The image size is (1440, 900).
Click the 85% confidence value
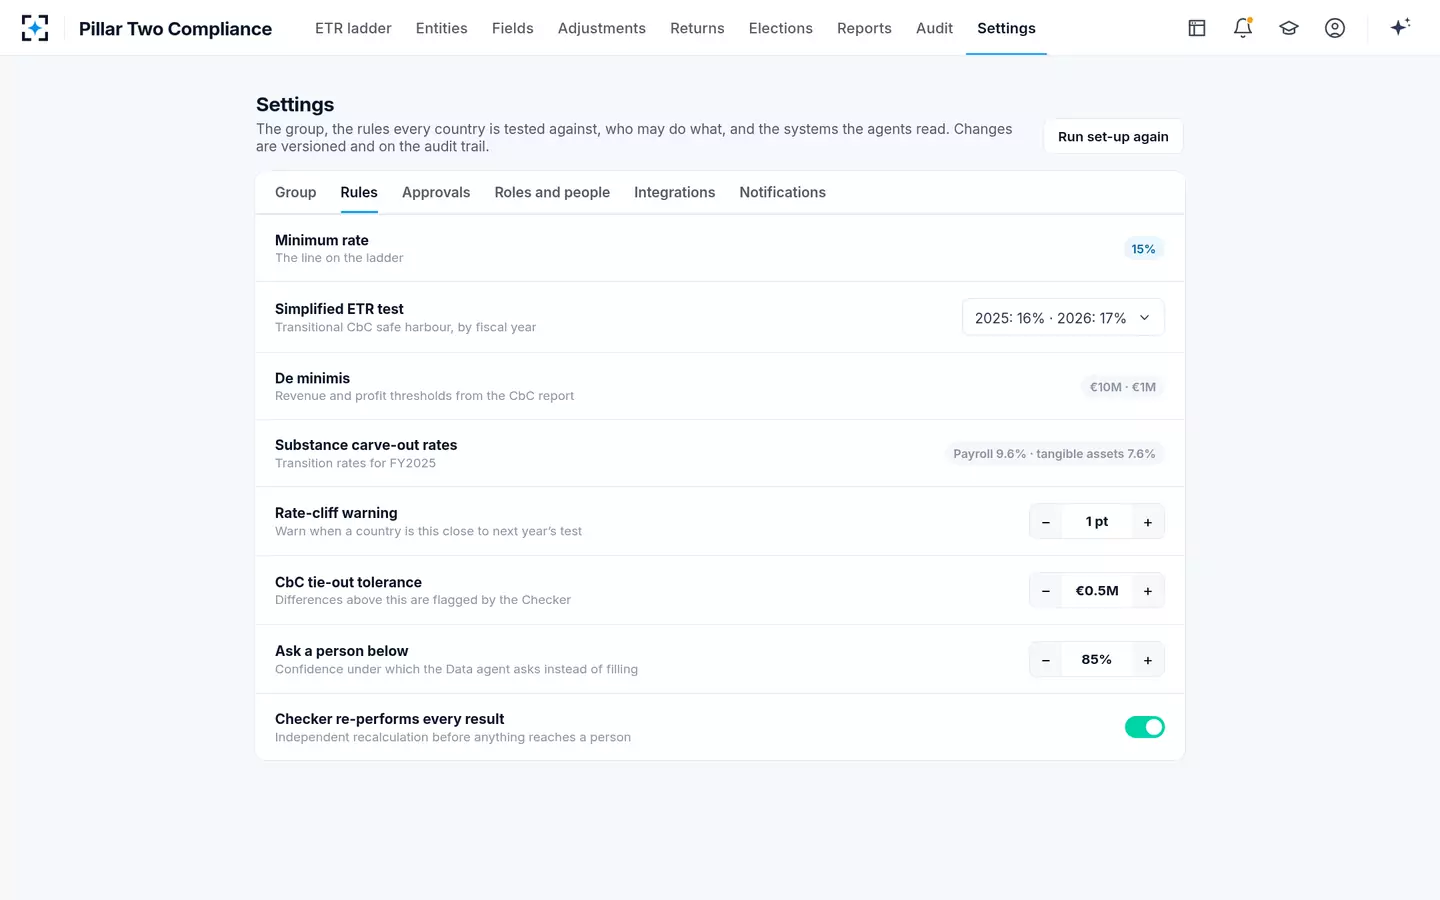[1097, 660]
